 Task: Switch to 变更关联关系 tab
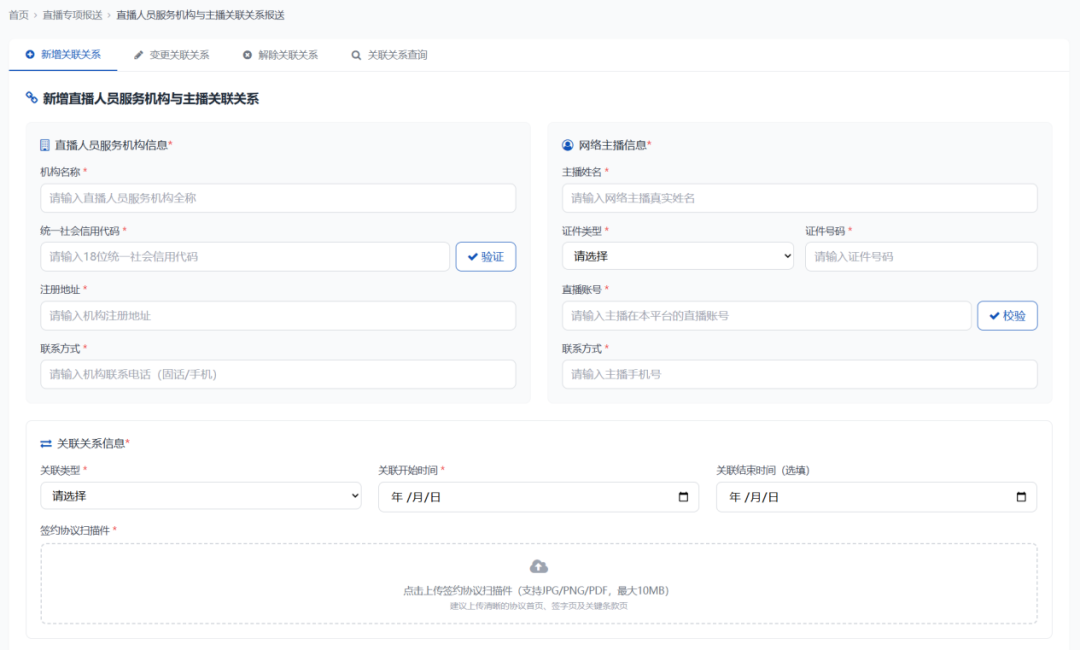click(171, 55)
